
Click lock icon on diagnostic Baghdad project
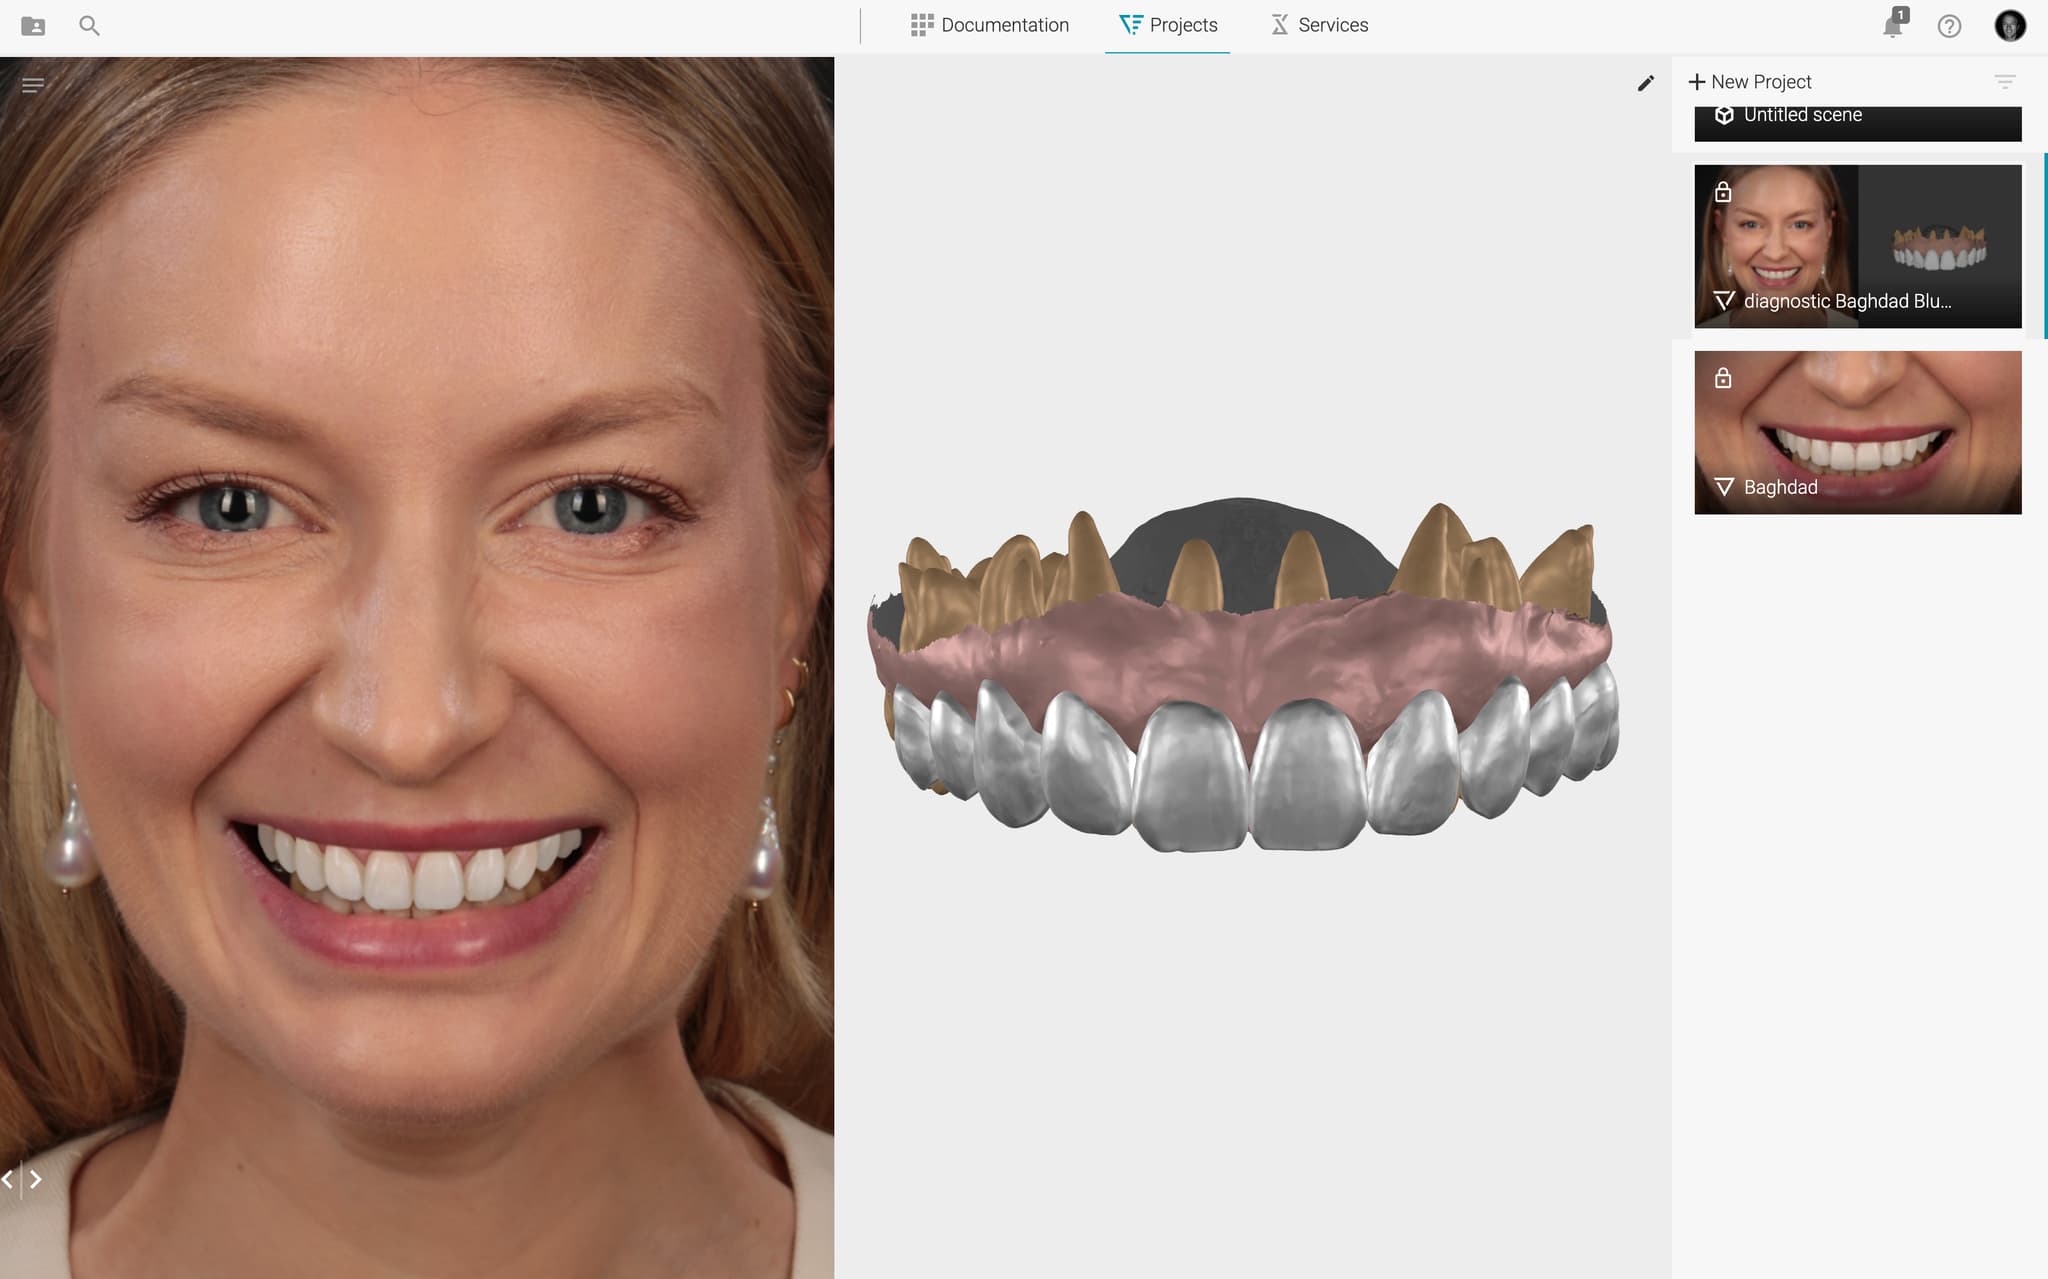click(x=1722, y=192)
